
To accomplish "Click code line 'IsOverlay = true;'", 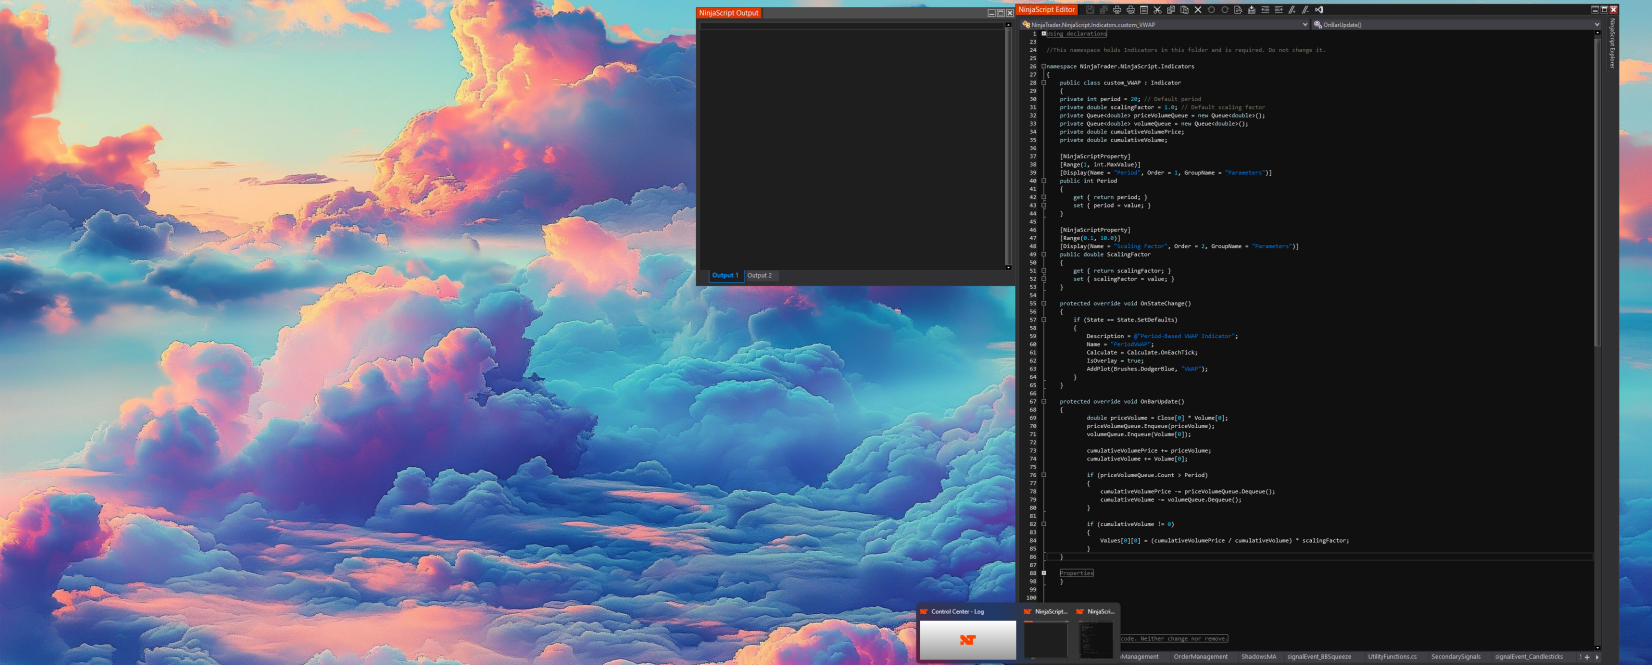I will [1115, 361].
